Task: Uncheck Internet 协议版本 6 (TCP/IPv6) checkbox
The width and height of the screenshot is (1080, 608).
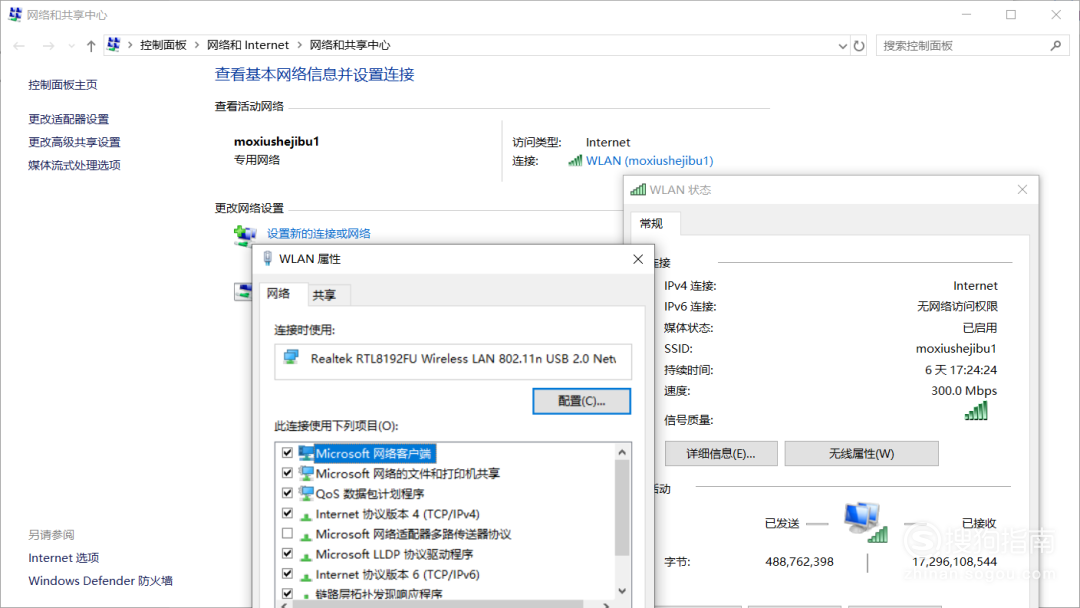Action: click(x=287, y=574)
